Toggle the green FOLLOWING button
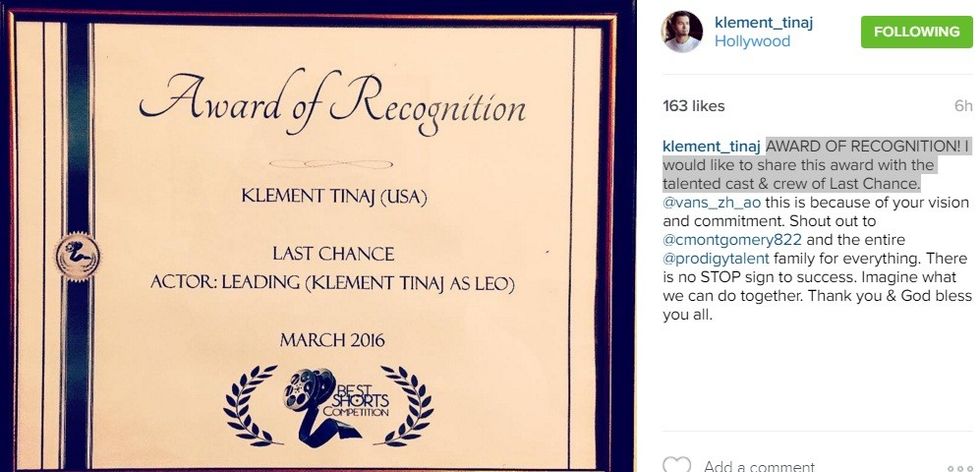 point(916,31)
